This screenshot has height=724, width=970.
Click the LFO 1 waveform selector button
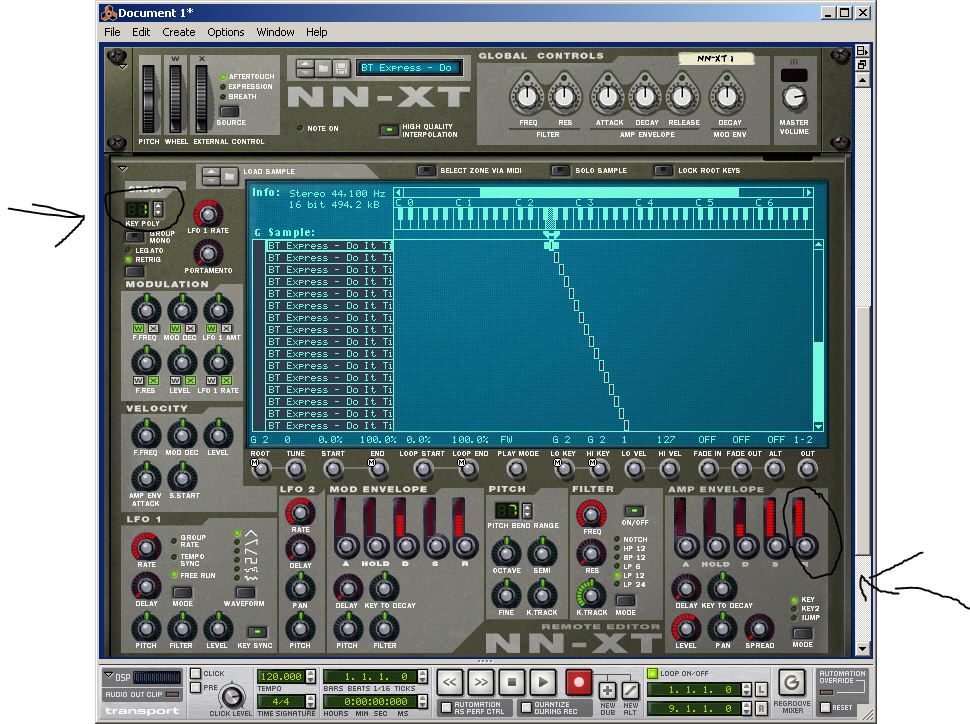(x=246, y=592)
